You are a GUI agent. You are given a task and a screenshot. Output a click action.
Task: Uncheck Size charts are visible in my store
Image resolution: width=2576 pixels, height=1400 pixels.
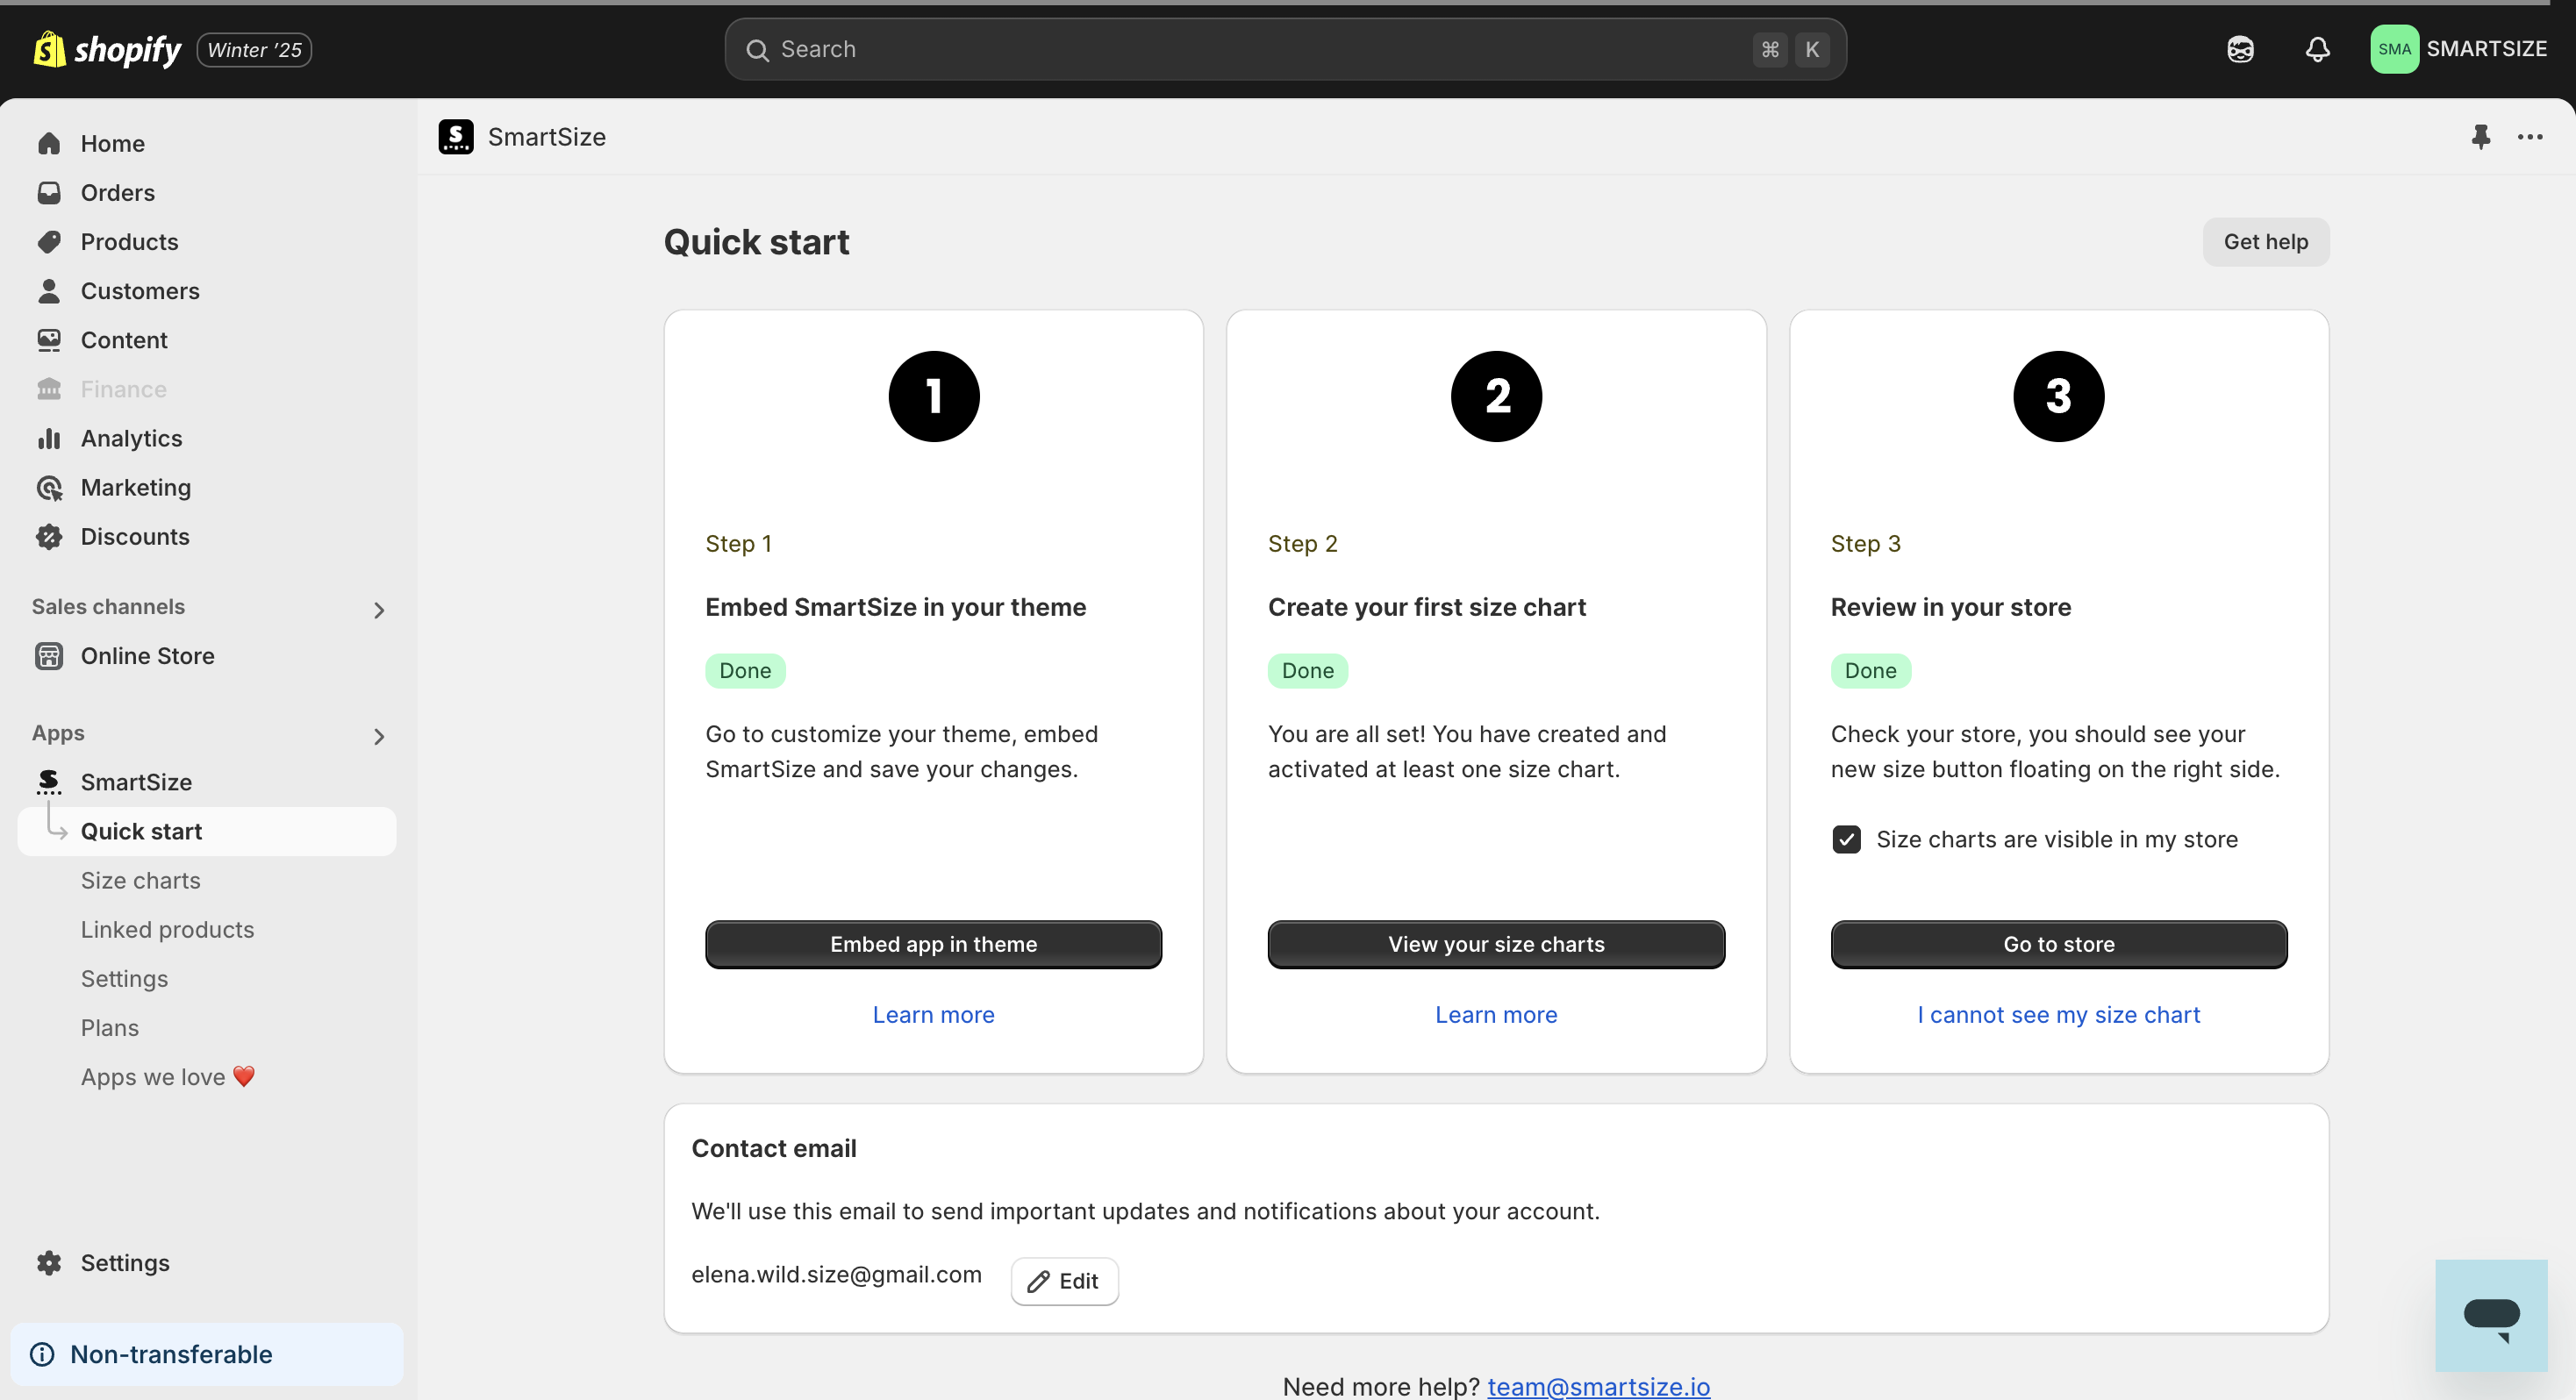point(1846,839)
